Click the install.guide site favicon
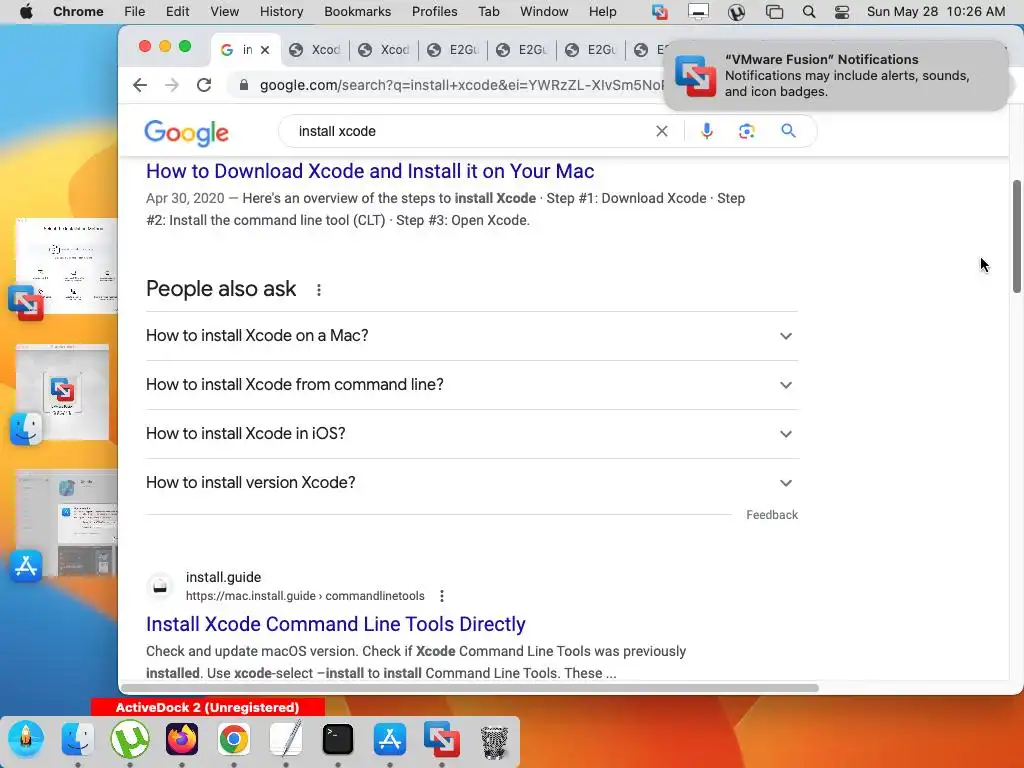 point(160,586)
